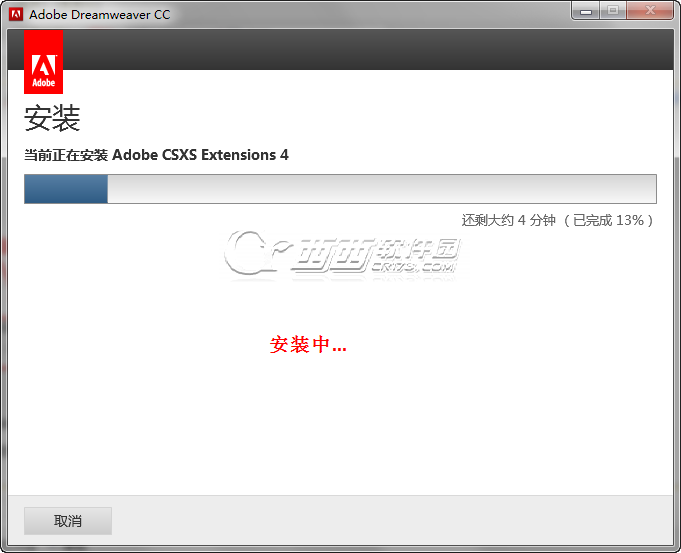Click the Adobe wordmark under the logo A
Image resolution: width=681 pixels, height=553 pixels.
43,83
